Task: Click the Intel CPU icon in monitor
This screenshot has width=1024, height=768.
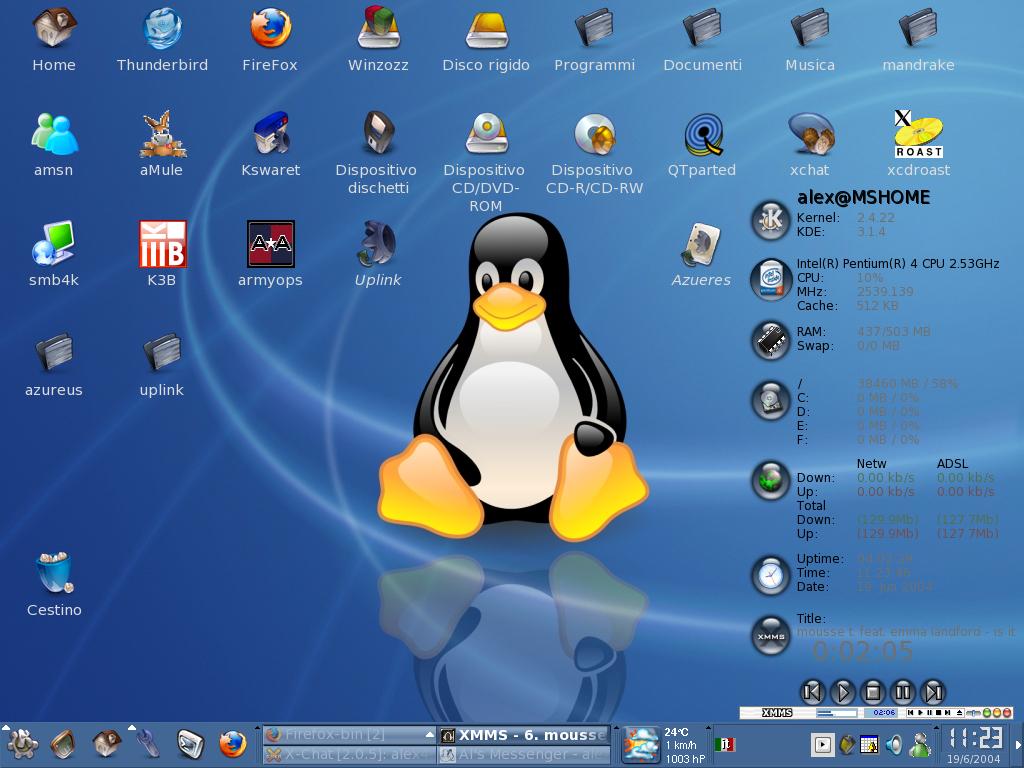Action: [771, 279]
